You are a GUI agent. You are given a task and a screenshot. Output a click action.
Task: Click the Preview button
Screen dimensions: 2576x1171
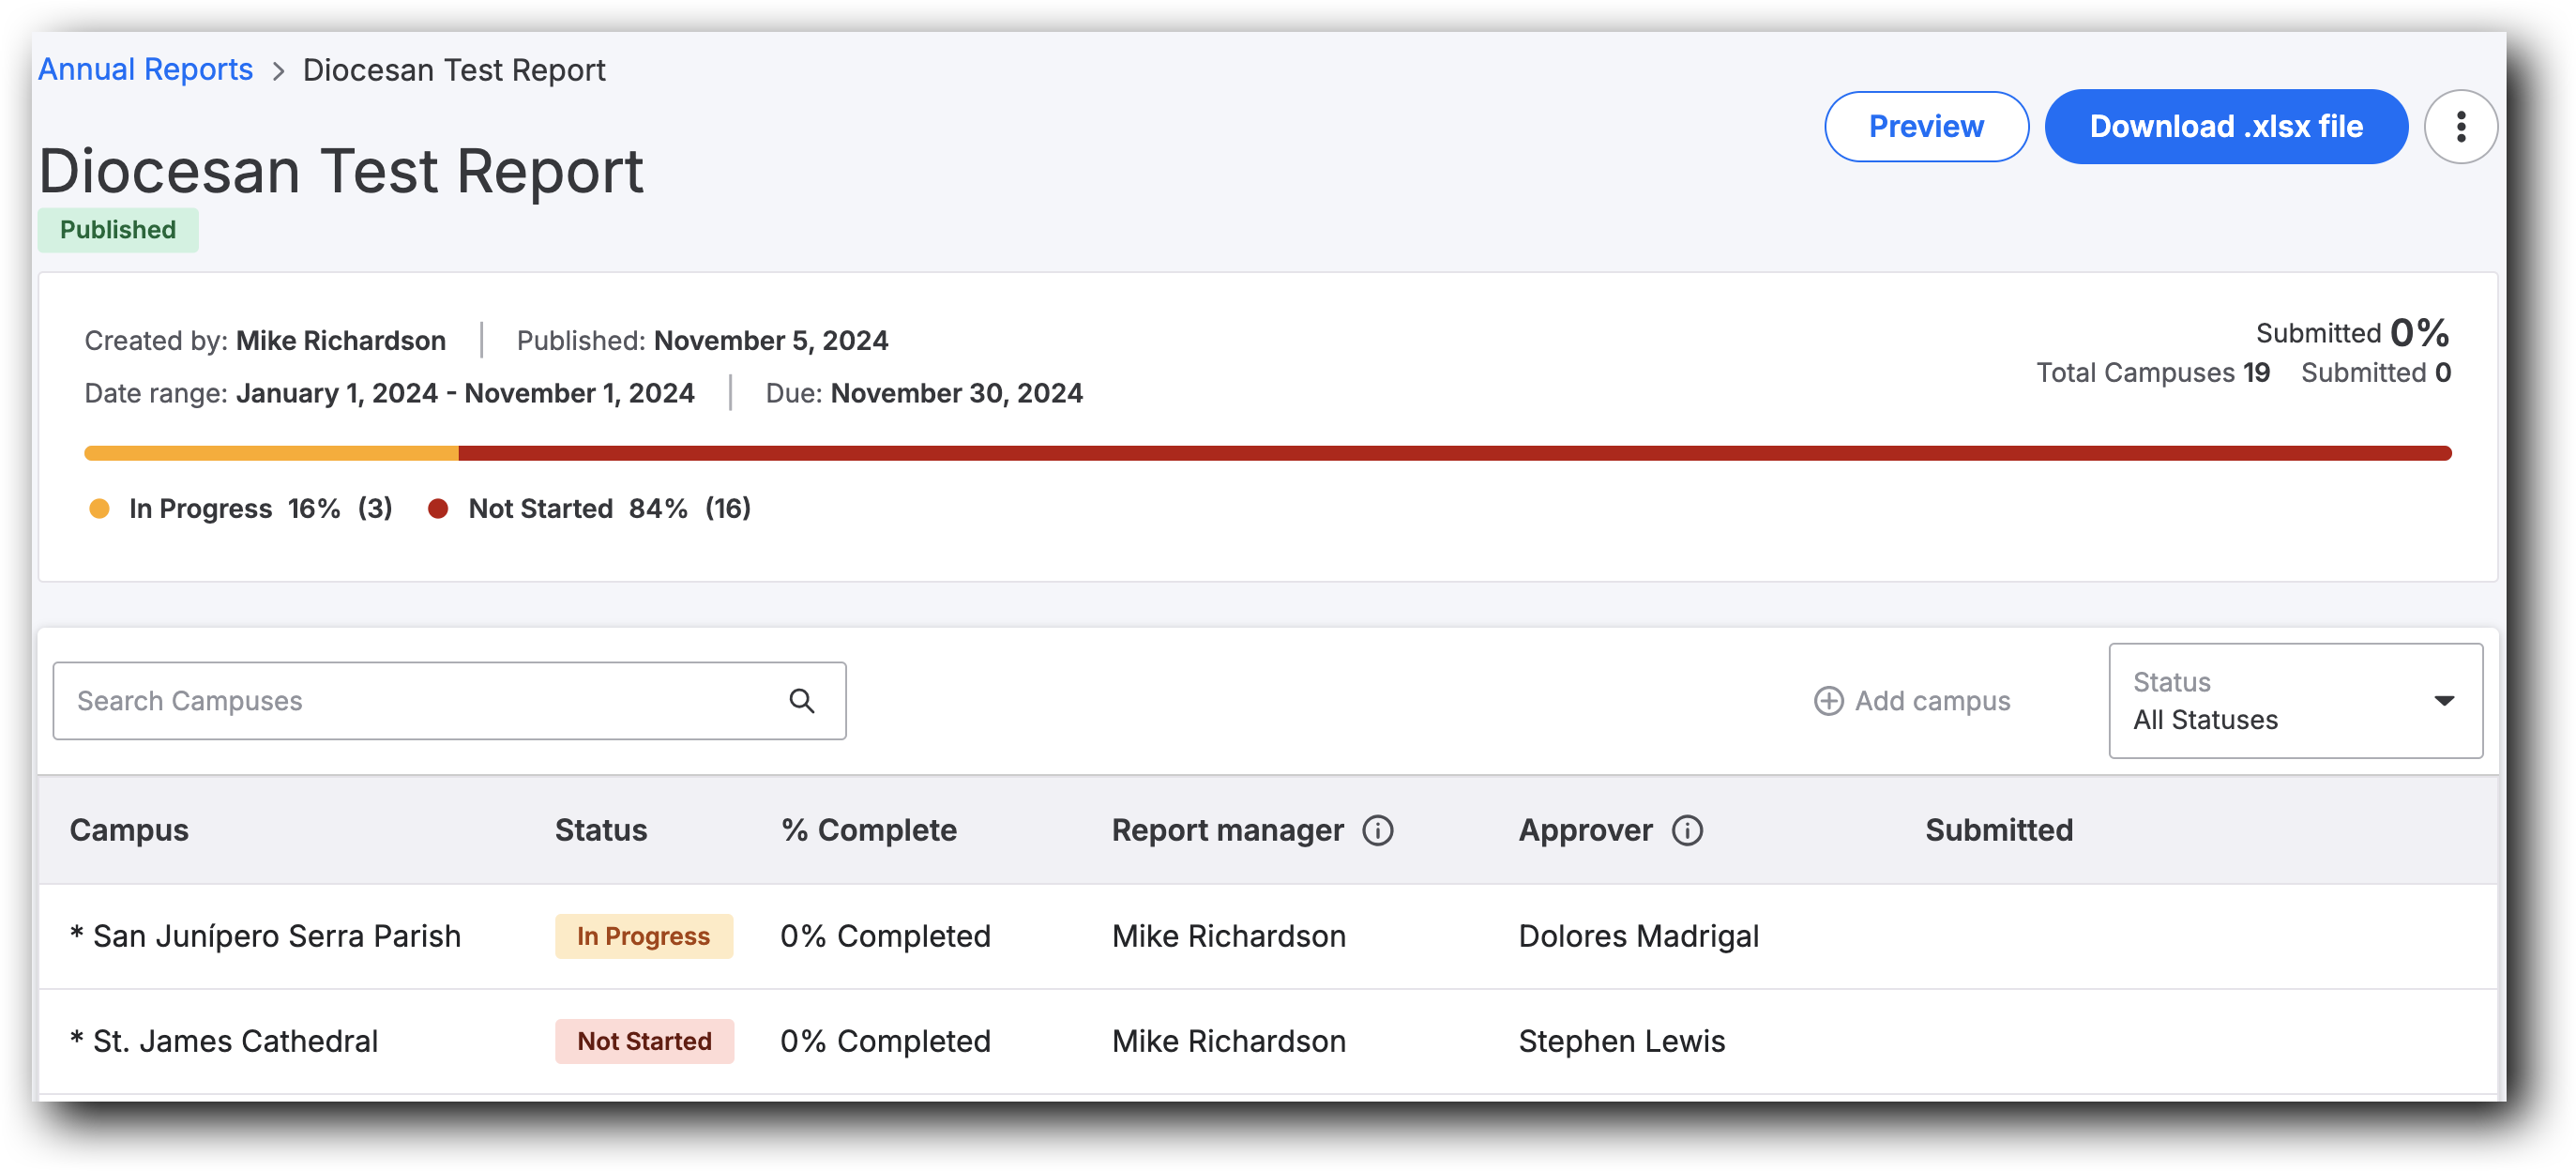1926,126
